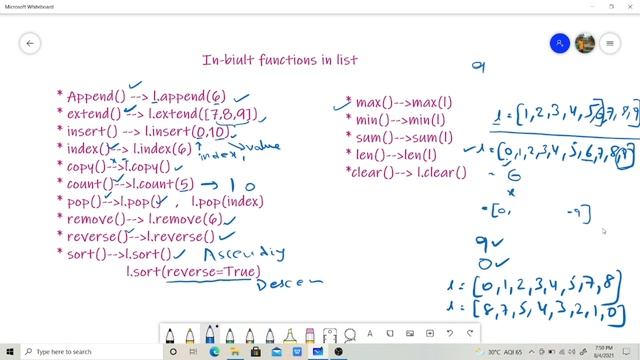
Task: Select the yellow highlighter tool
Action: (290, 335)
